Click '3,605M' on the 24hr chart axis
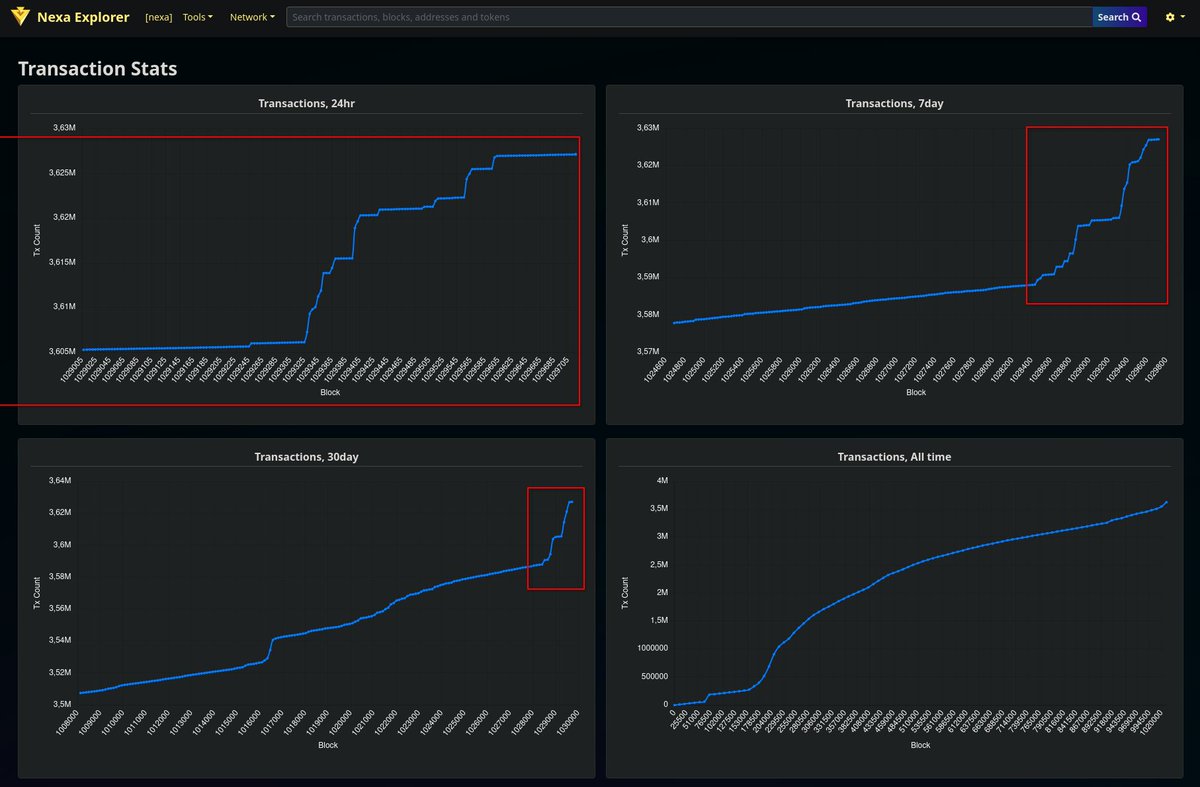 click(63, 351)
